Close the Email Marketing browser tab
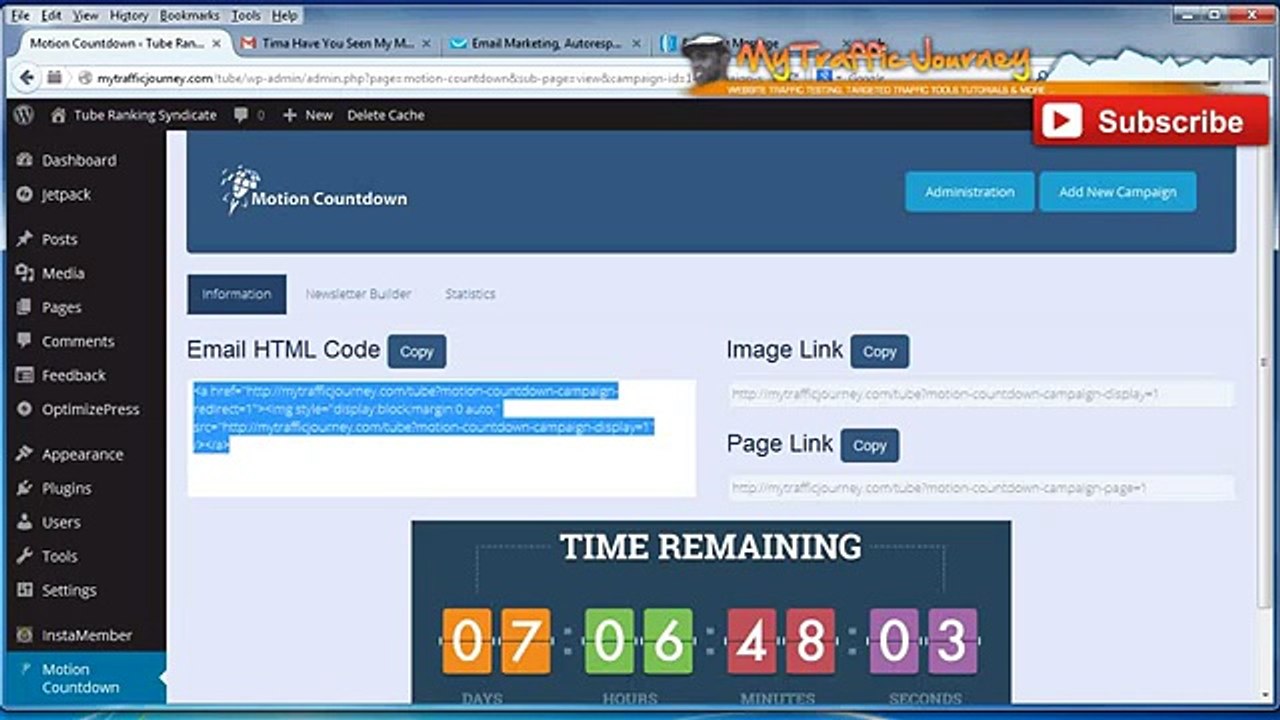The image size is (1280, 720). coord(637,43)
